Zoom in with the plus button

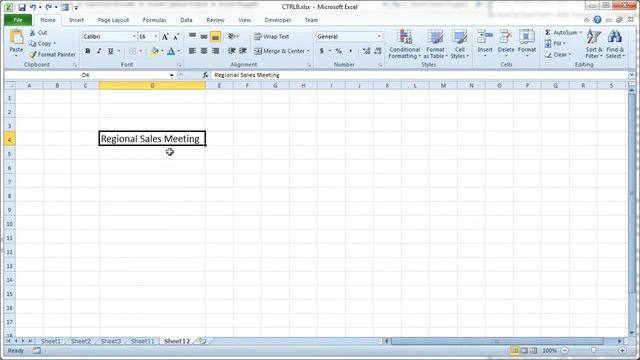click(622, 350)
